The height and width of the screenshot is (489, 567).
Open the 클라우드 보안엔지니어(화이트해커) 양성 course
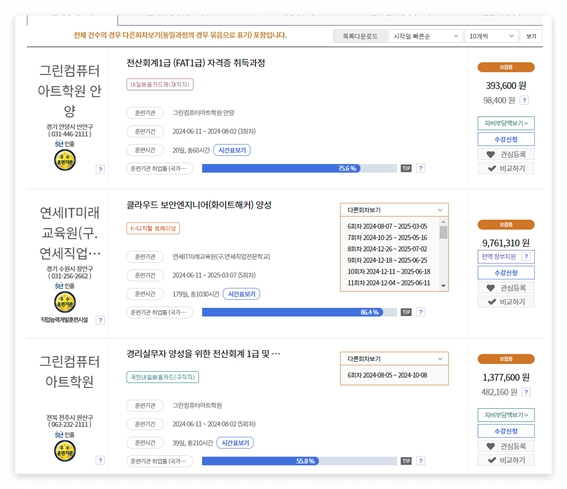(199, 205)
